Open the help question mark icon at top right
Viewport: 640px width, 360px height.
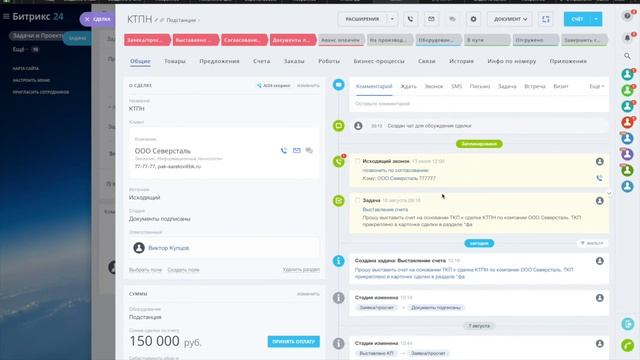tap(627, 16)
